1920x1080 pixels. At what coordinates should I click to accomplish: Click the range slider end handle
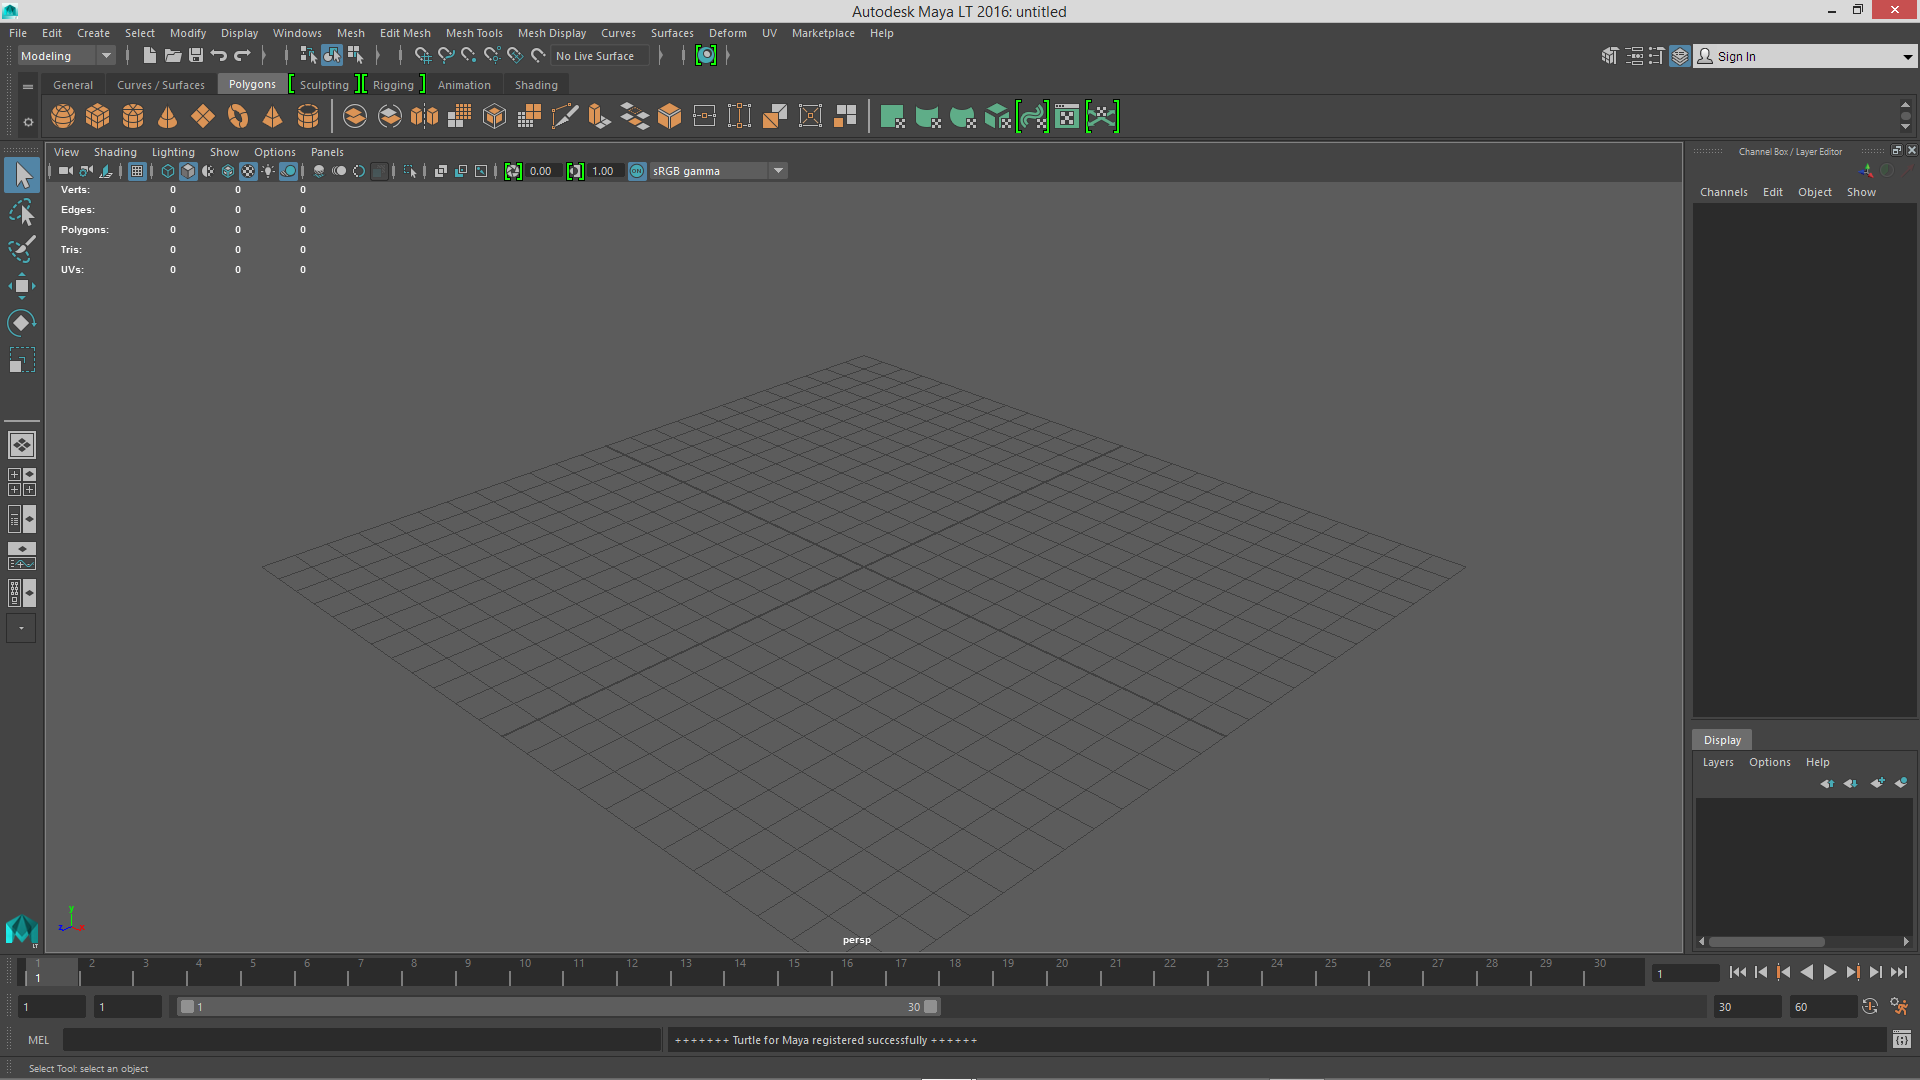(x=931, y=1007)
